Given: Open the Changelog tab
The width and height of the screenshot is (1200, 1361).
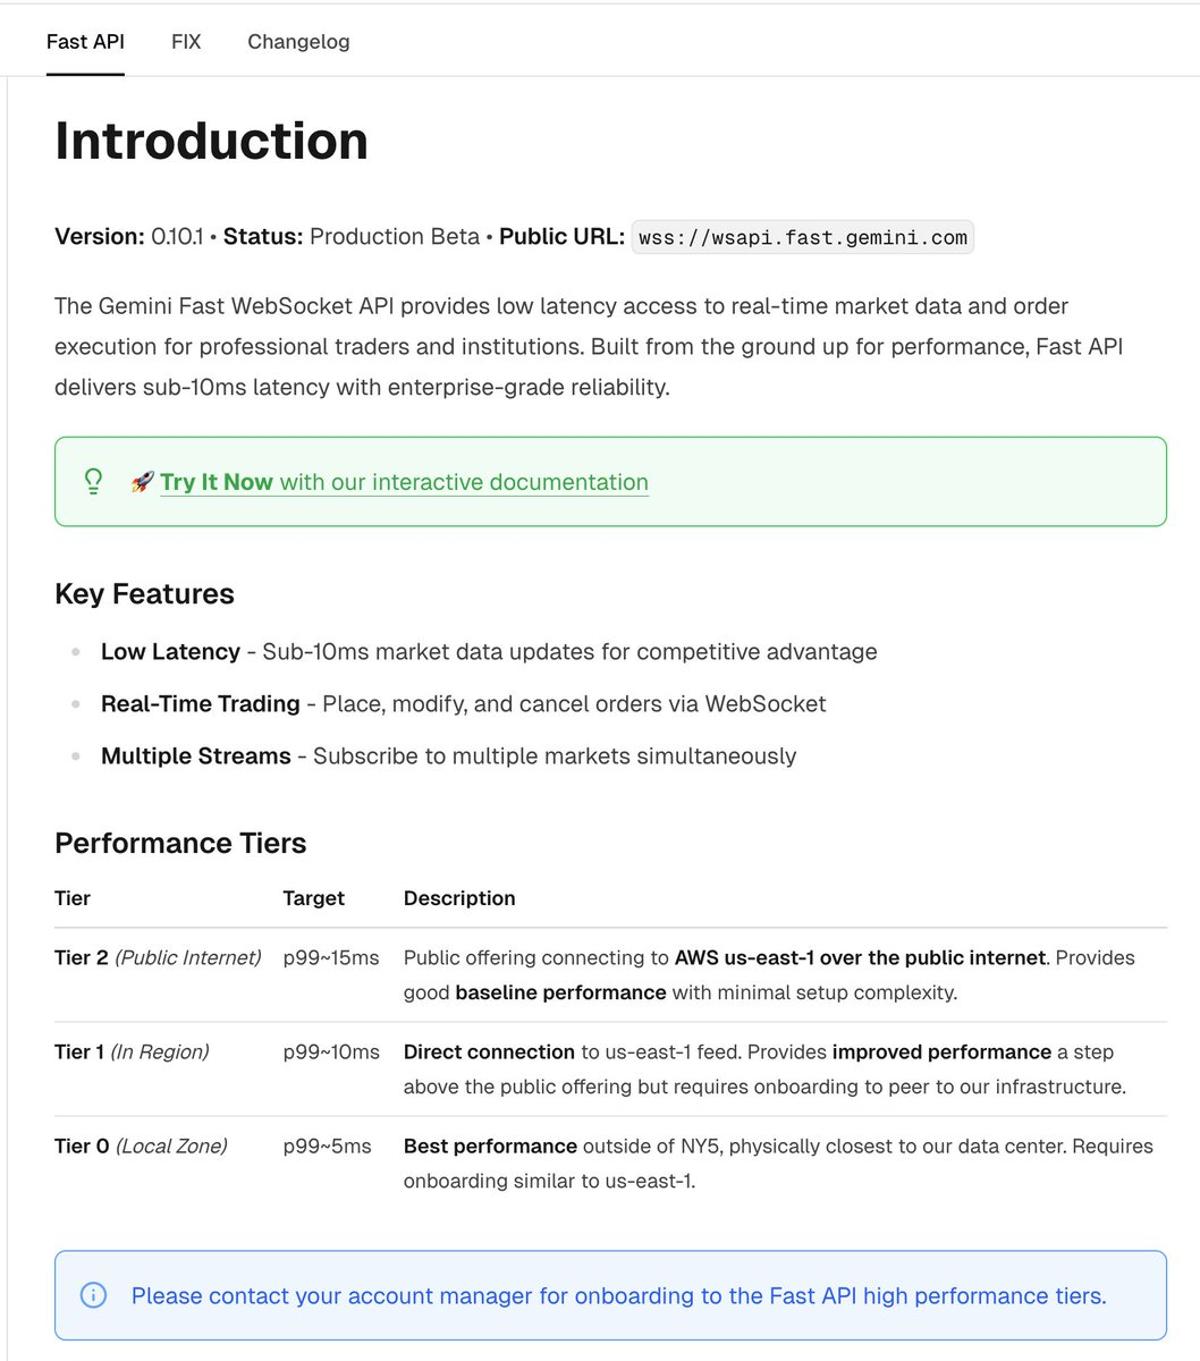Looking at the screenshot, I should 297,41.
